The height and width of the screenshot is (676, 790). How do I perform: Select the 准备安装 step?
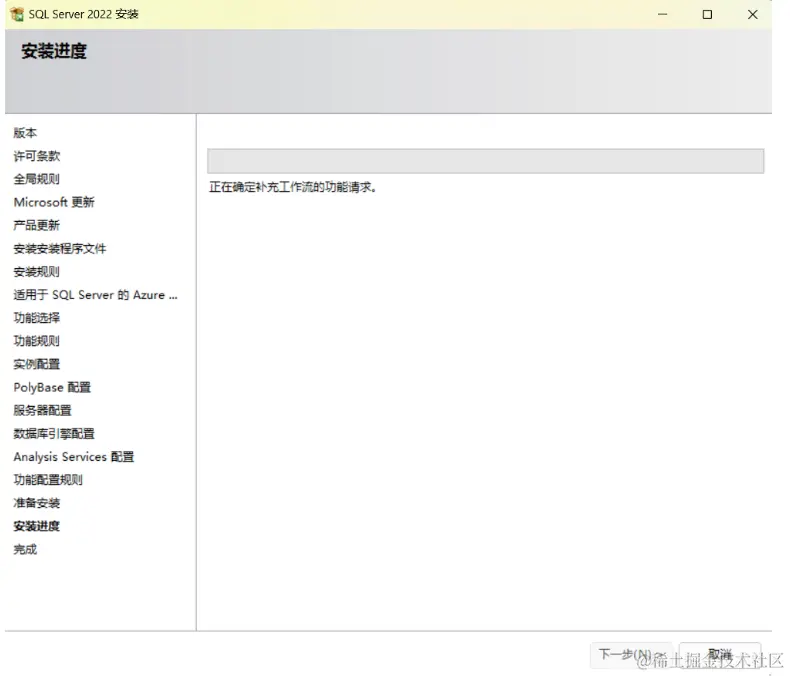tap(37, 503)
